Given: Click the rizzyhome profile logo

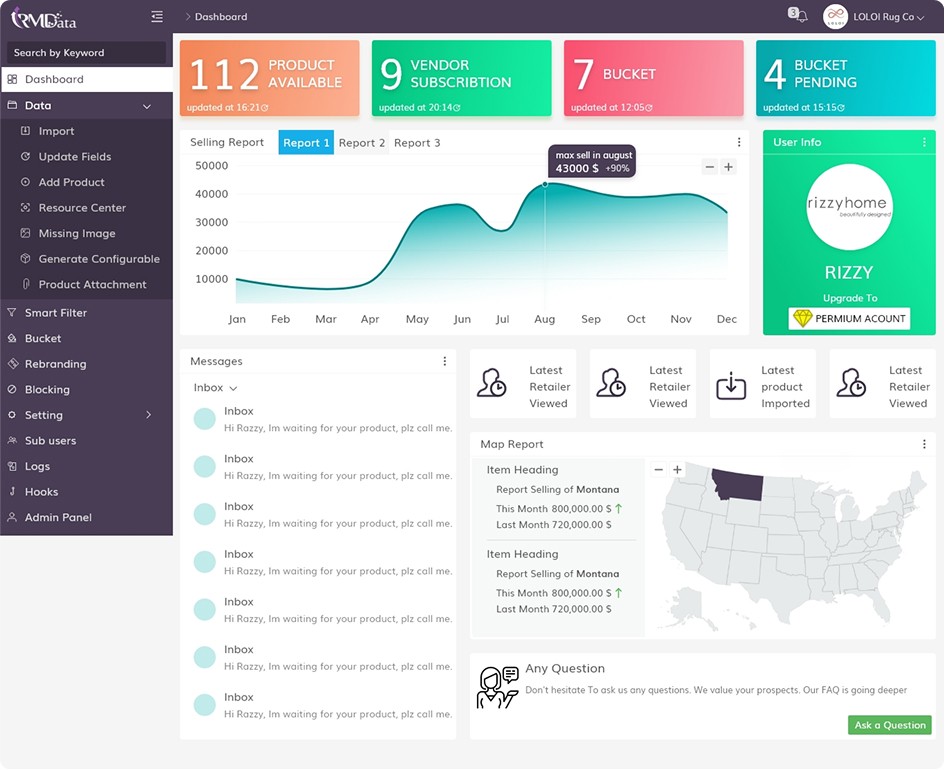Looking at the screenshot, I should 849,207.
